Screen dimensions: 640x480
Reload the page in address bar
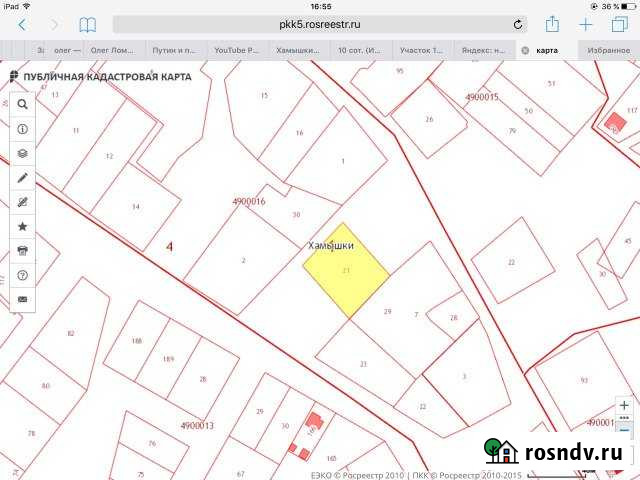tap(518, 24)
